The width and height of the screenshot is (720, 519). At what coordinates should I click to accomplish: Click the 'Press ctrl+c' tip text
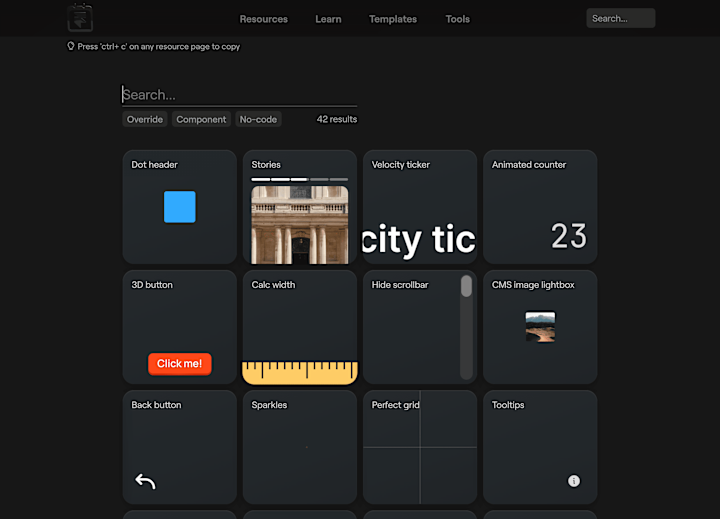(158, 46)
